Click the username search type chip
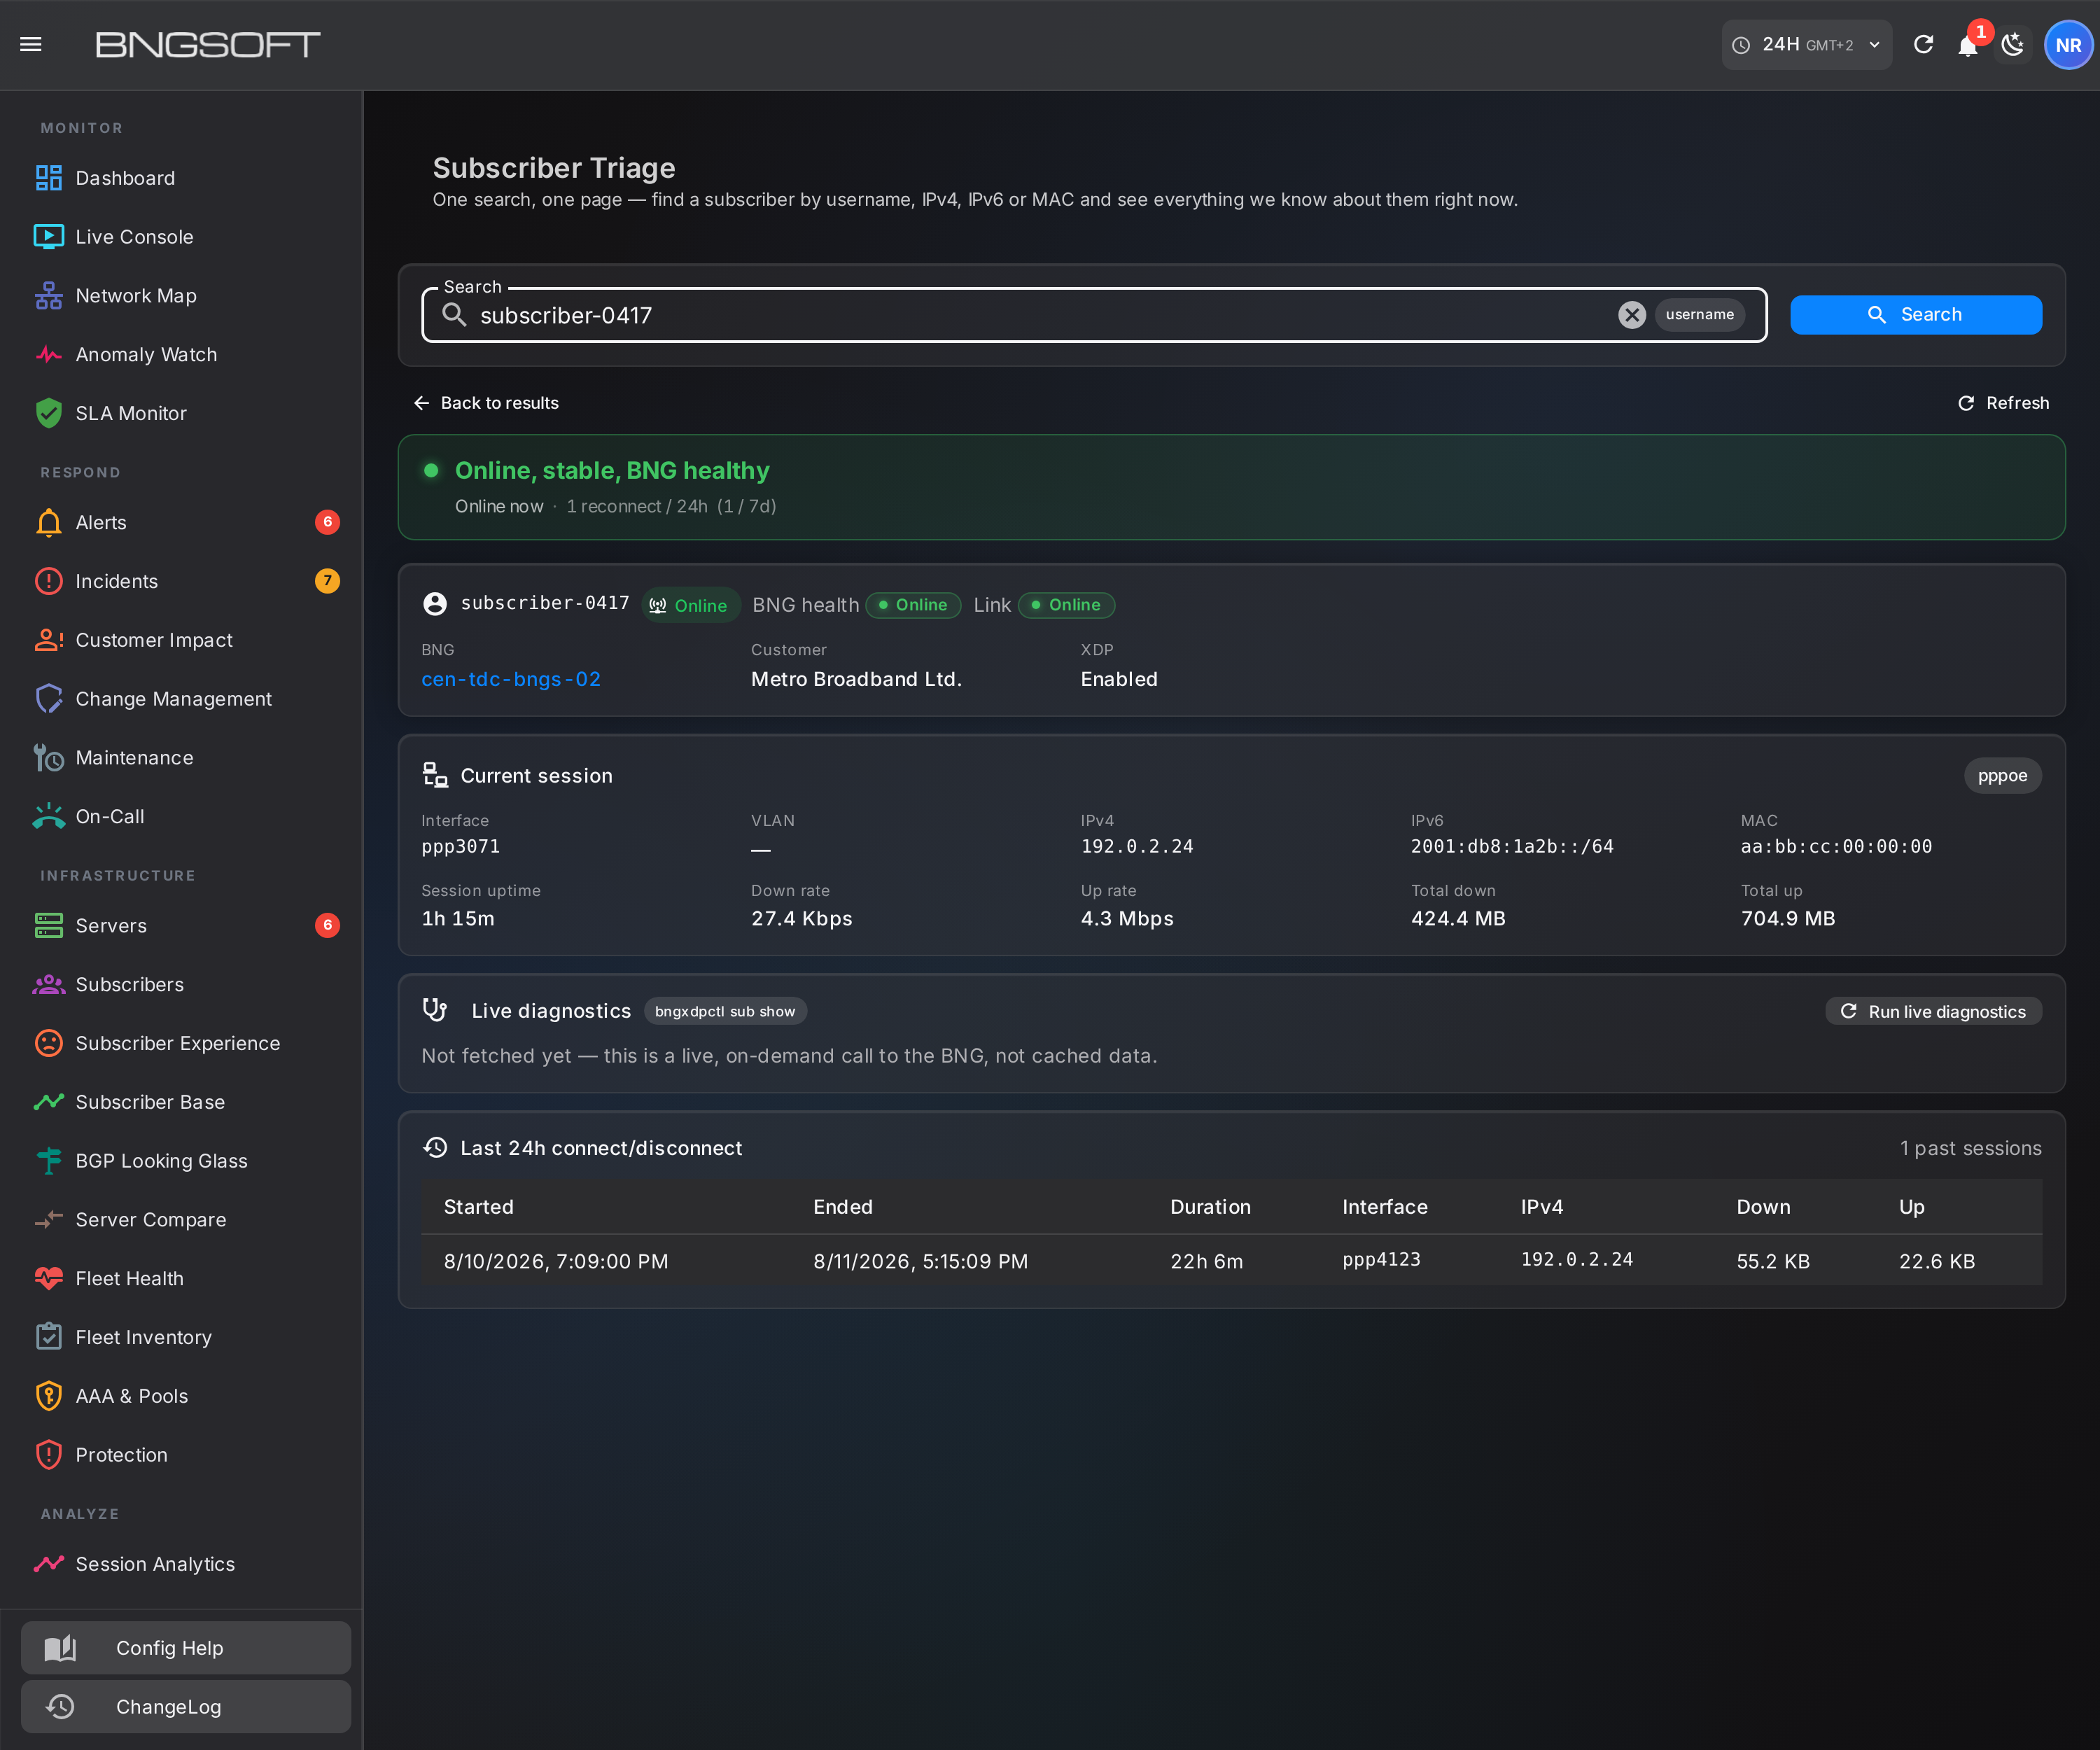 pos(1700,315)
